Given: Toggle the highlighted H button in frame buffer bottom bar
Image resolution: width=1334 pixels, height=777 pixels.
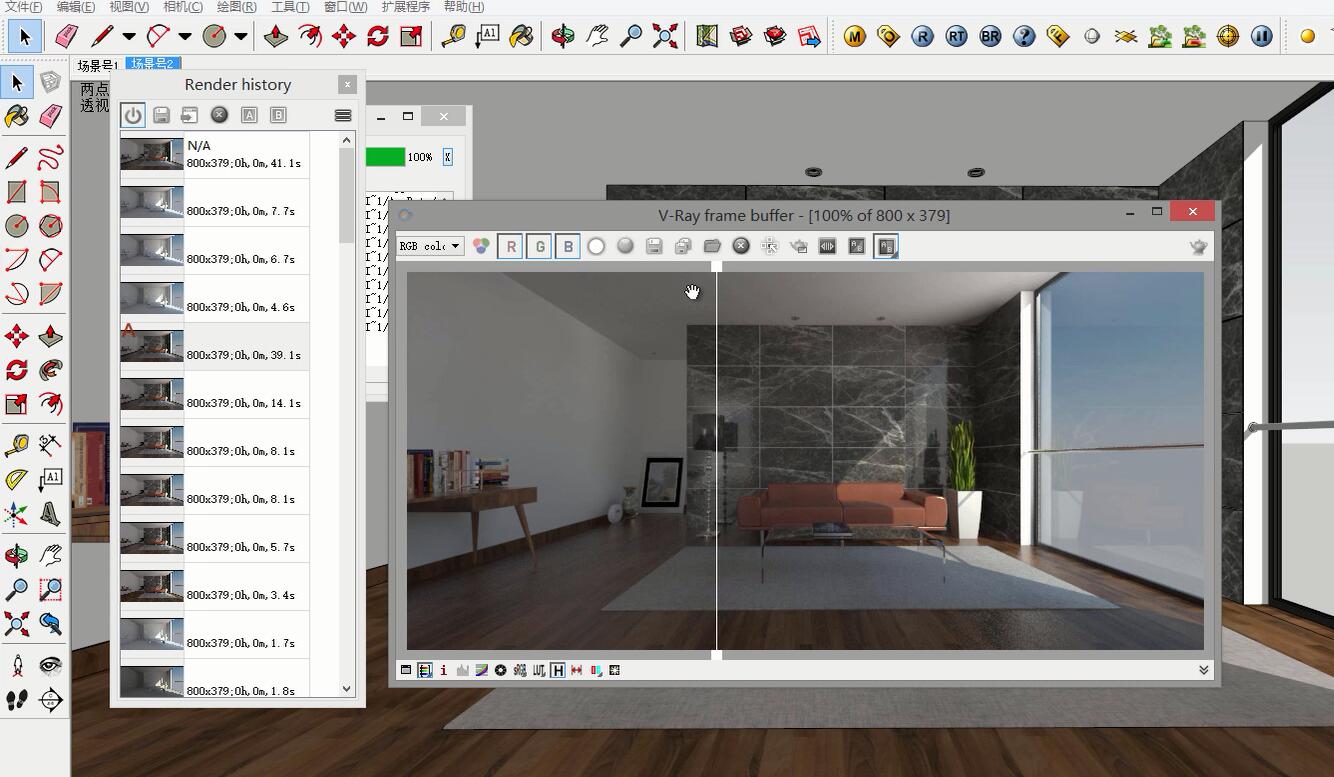Looking at the screenshot, I should pos(557,670).
